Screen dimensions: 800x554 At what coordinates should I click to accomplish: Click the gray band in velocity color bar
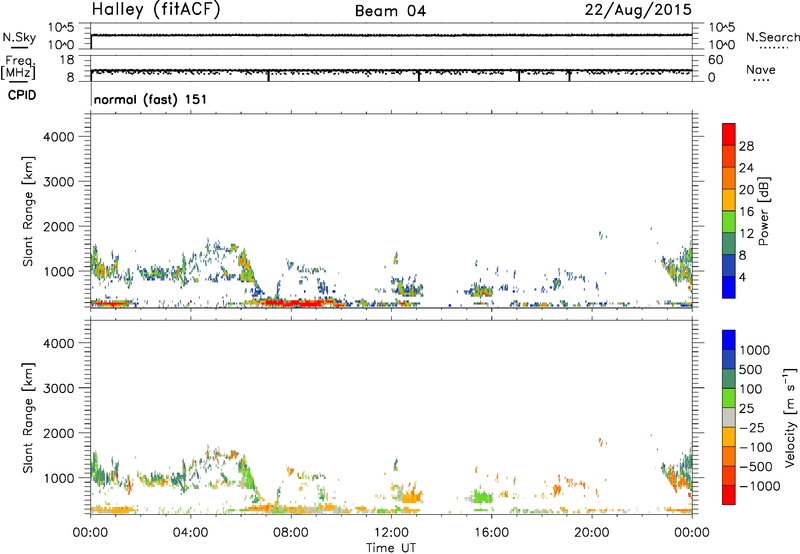click(x=729, y=417)
